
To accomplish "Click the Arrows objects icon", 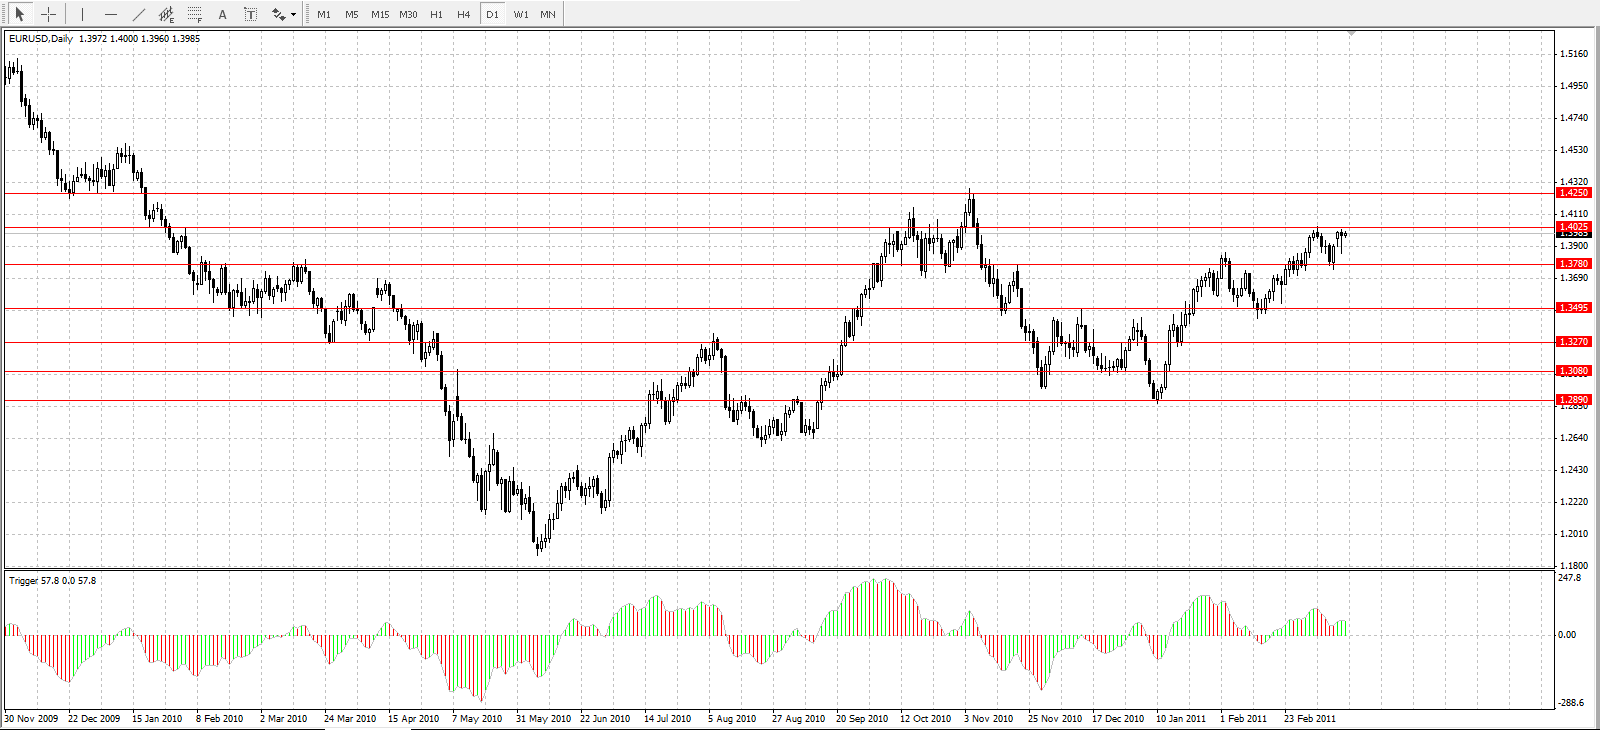I will coord(278,14).
